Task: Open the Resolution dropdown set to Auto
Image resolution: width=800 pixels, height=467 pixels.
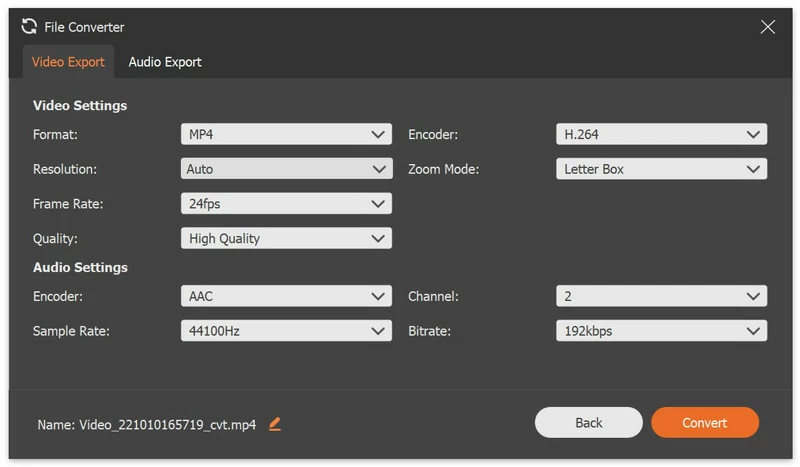Action: [x=286, y=169]
